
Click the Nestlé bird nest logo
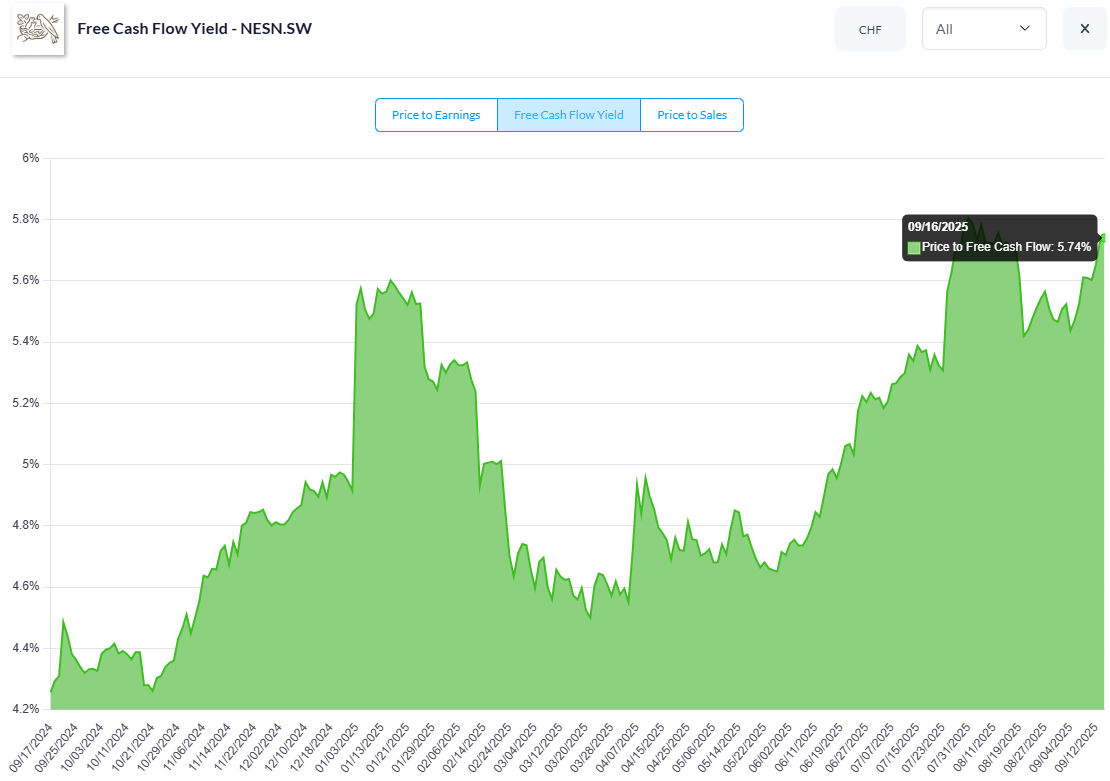click(38, 29)
